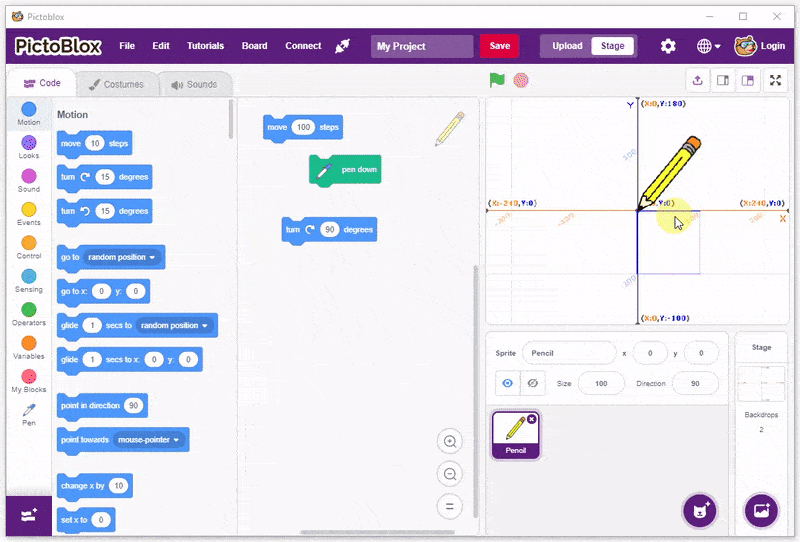Reset workspace zoom to default
800x542 pixels.
click(449, 507)
